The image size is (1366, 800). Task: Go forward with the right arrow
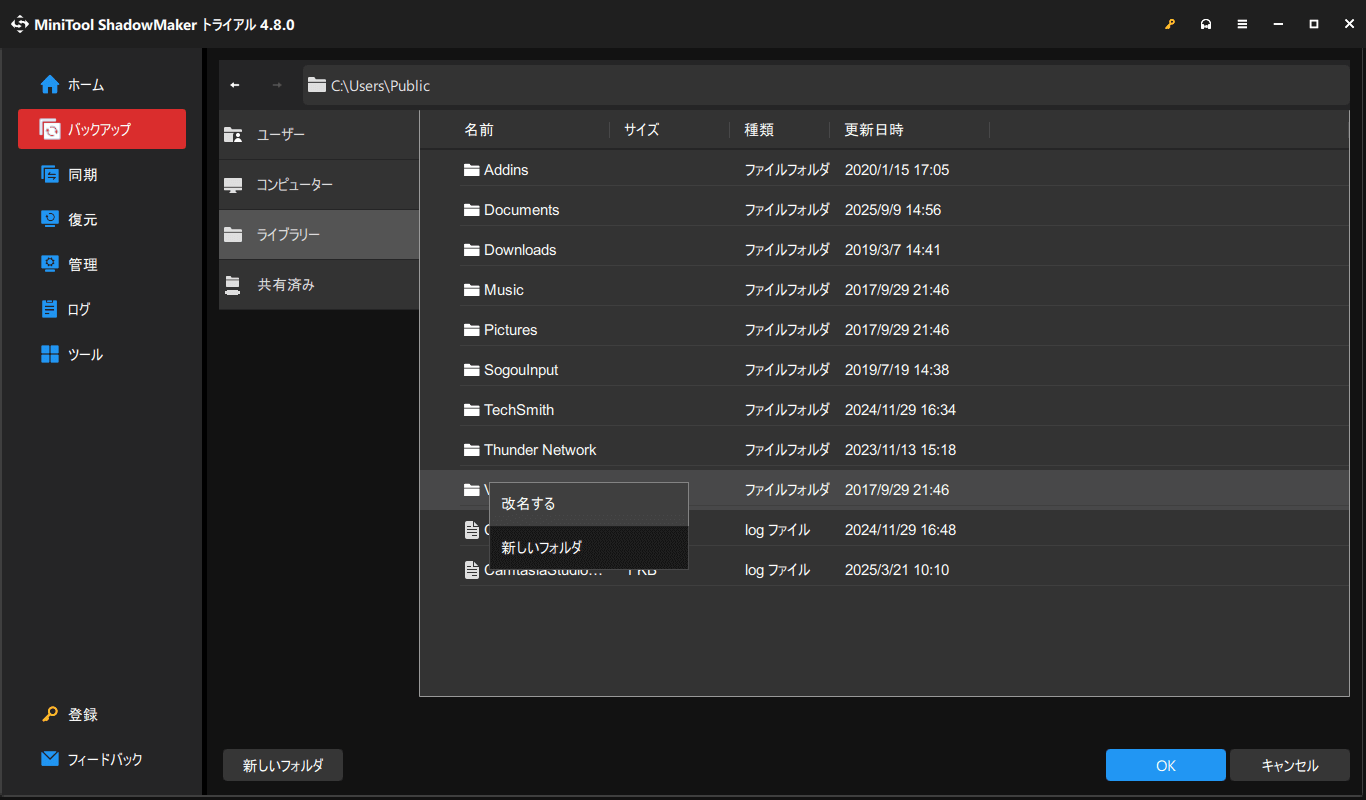277,85
